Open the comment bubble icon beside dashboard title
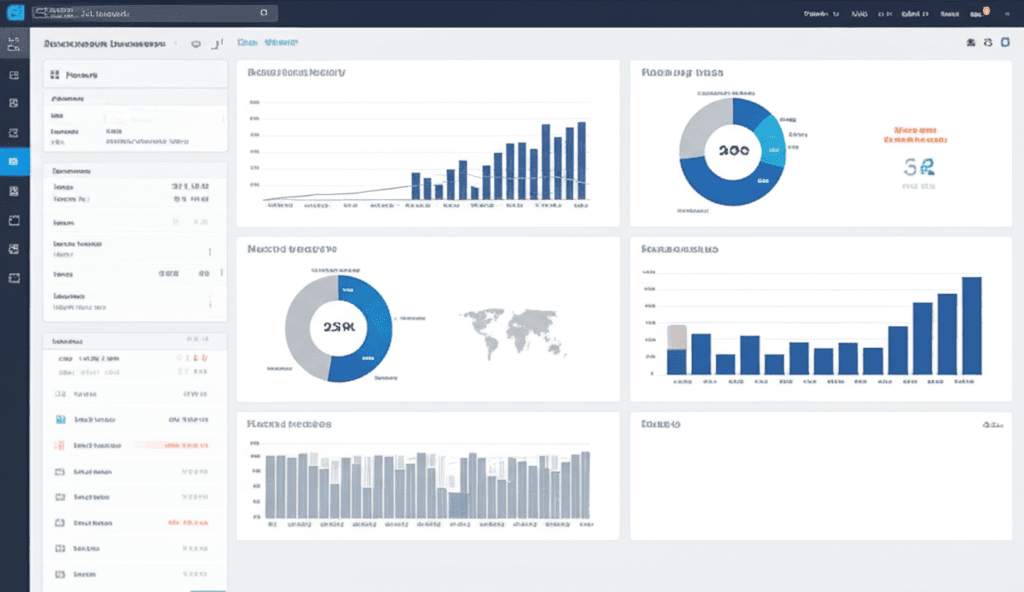This screenshot has width=1024, height=592. (196, 43)
